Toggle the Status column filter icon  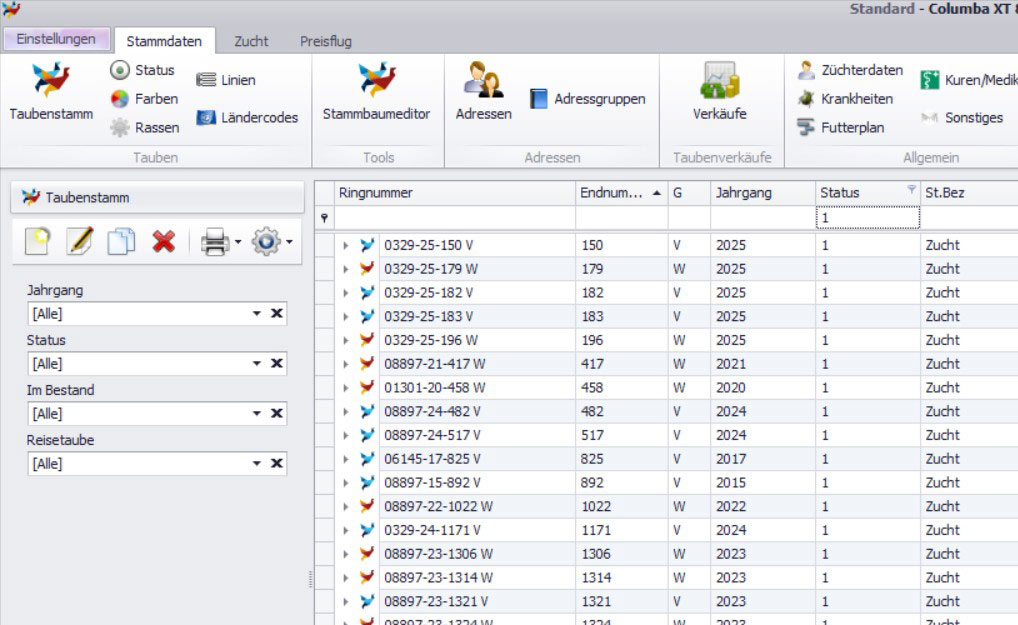point(910,190)
